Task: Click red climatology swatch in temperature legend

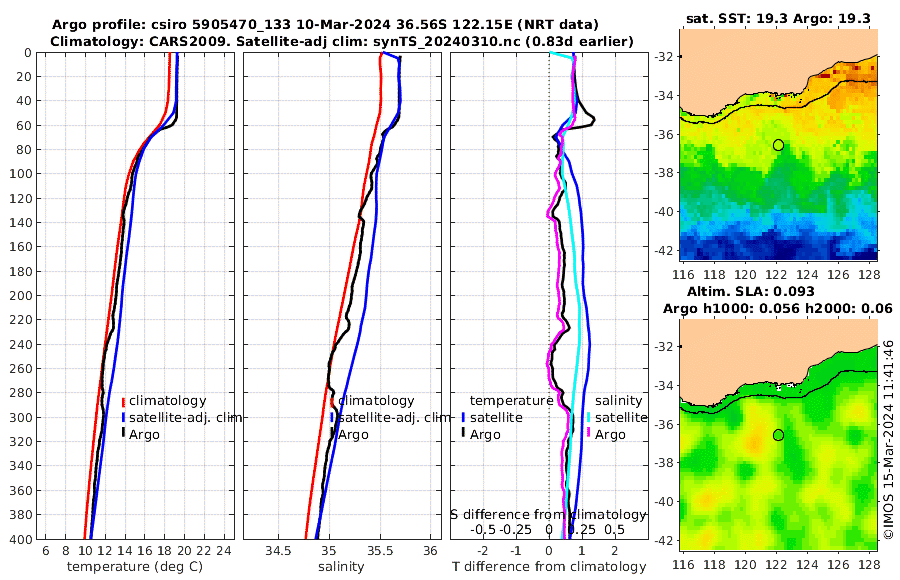Action: tap(123, 402)
